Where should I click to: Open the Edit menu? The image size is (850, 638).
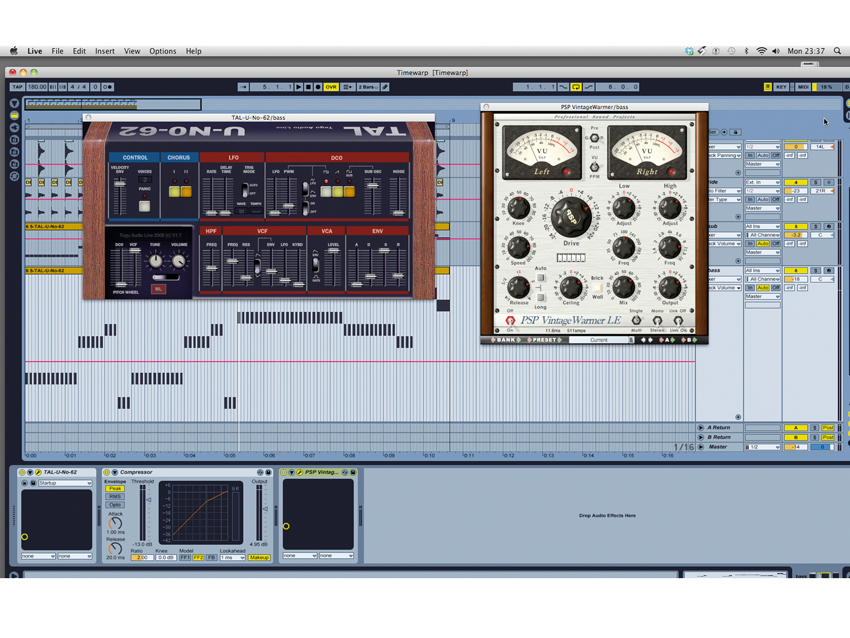tap(79, 51)
